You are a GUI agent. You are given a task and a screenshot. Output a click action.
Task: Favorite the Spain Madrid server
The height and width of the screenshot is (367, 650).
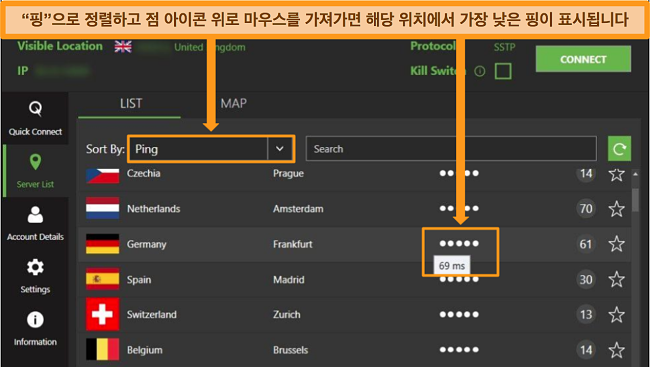(x=616, y=279)
